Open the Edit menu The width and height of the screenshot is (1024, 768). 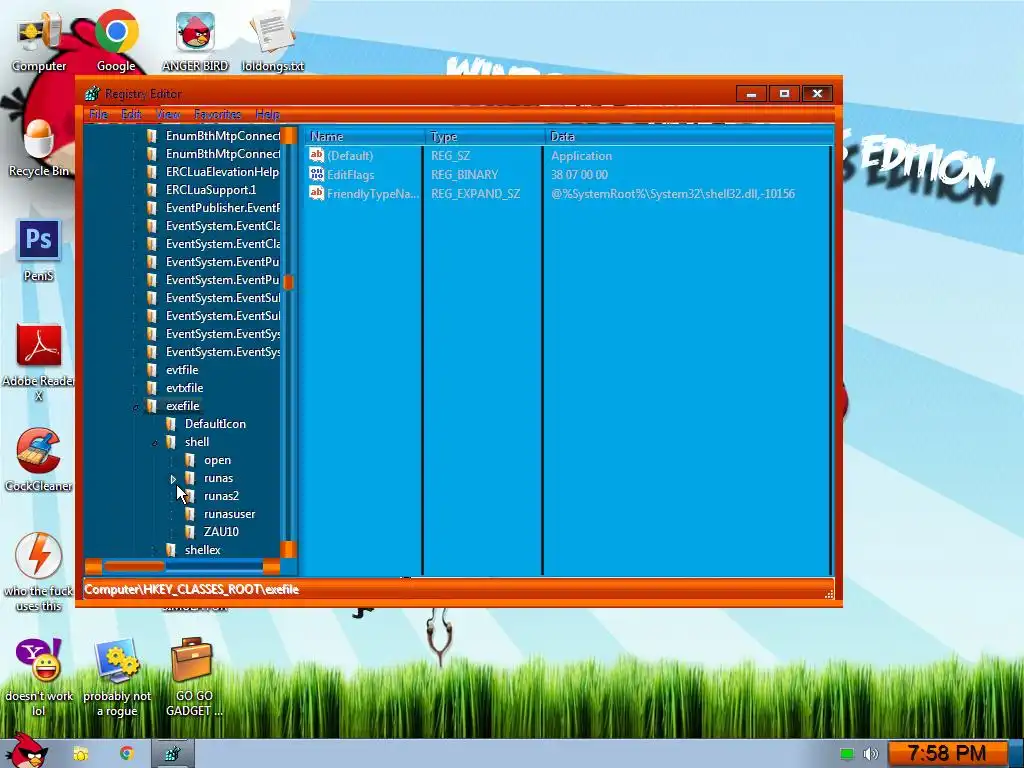pos(131,114)
